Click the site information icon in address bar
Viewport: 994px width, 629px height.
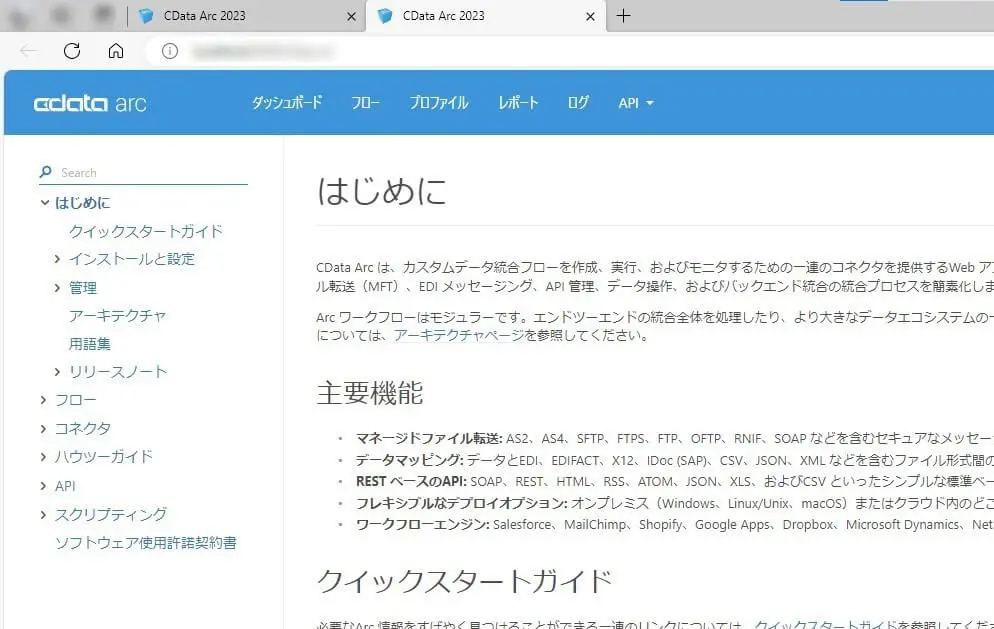tap(169, 51)
